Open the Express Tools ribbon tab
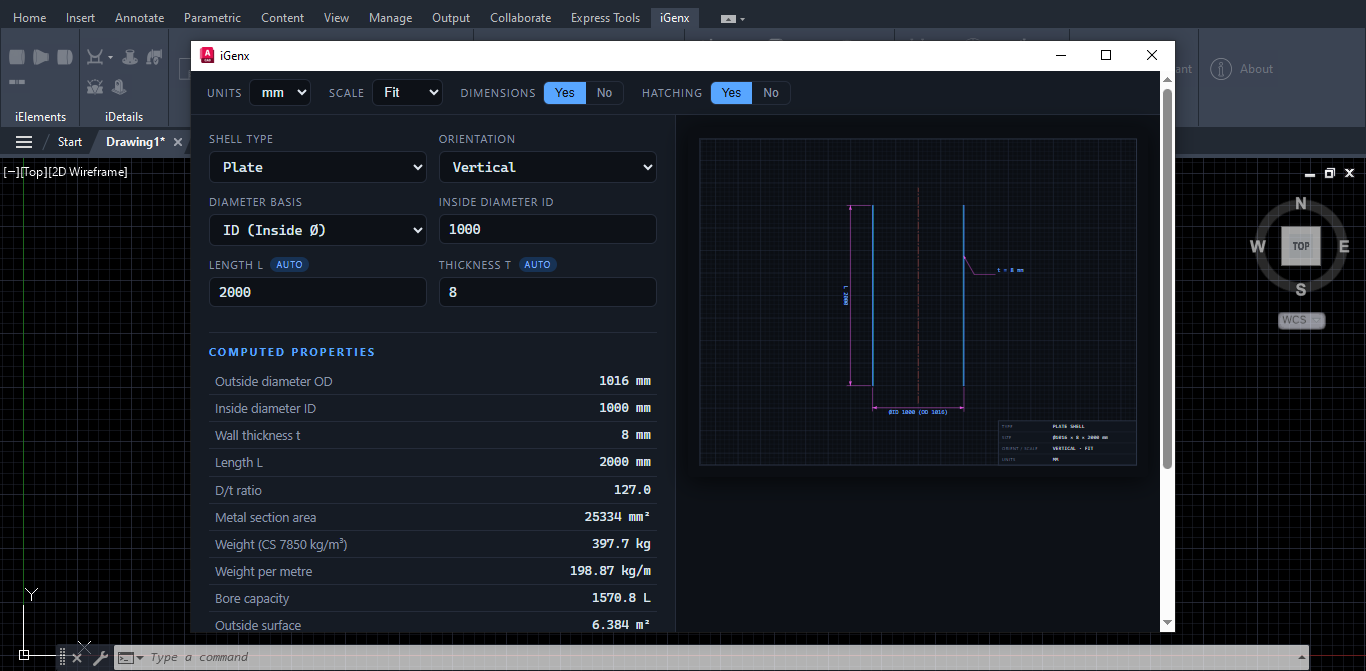This screenshot has width=1366, height=671. 605,18
